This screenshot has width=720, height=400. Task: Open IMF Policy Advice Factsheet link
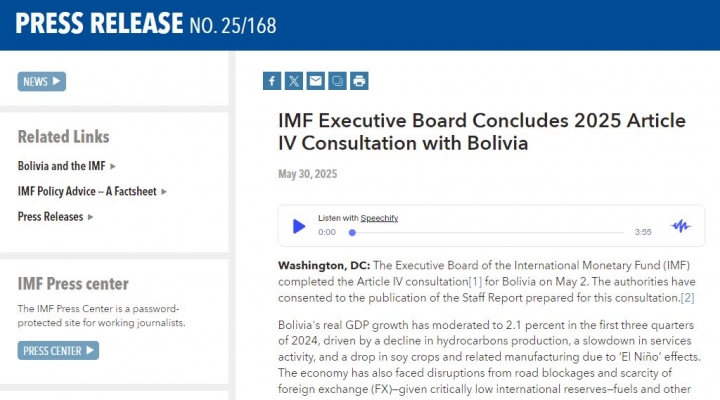87,192
